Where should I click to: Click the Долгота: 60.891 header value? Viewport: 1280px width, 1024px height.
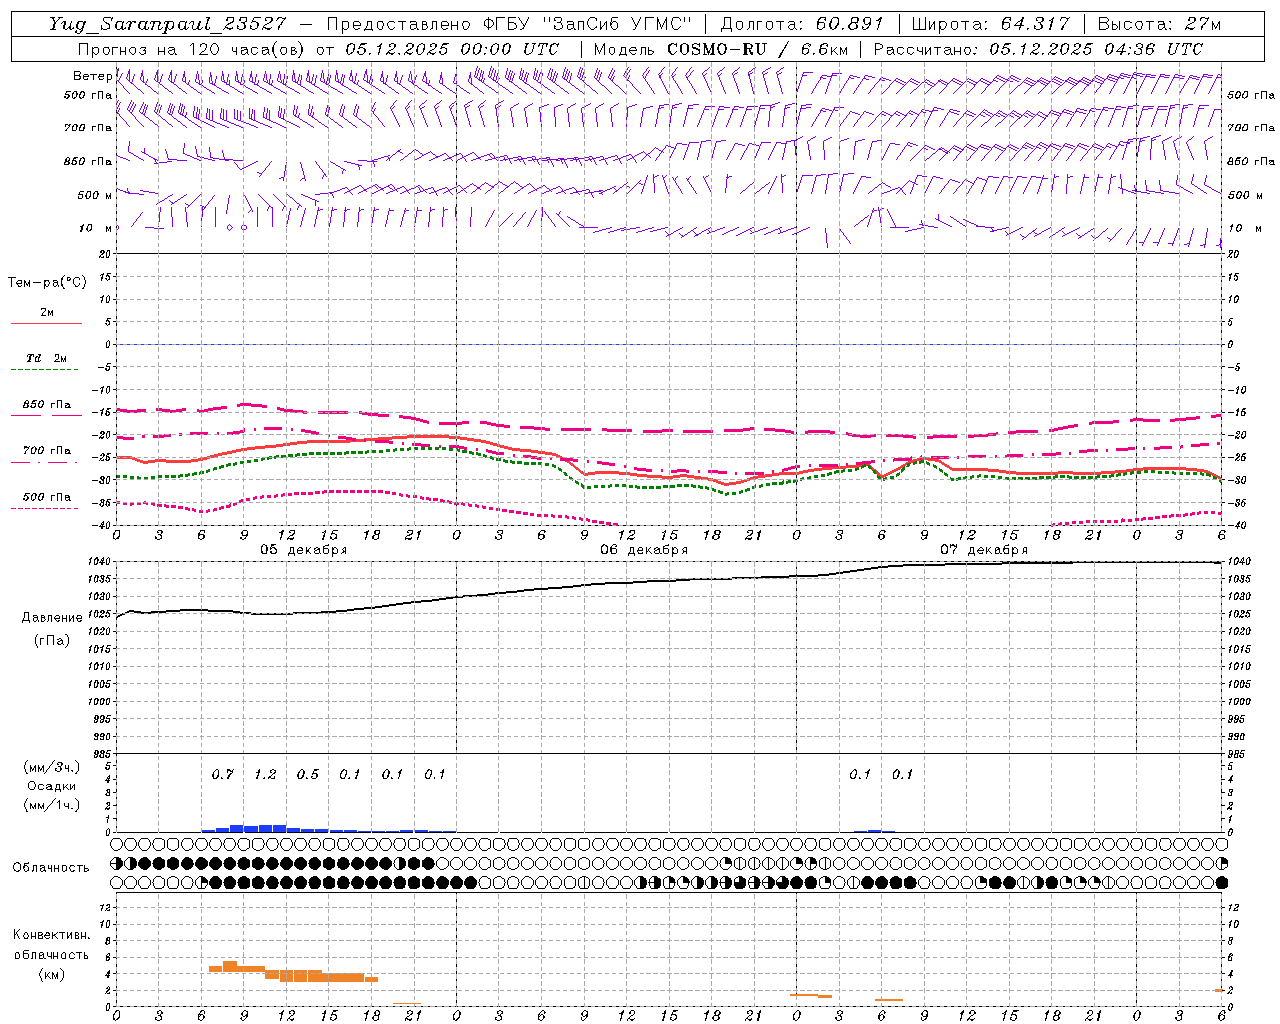(x=802, y=24)
